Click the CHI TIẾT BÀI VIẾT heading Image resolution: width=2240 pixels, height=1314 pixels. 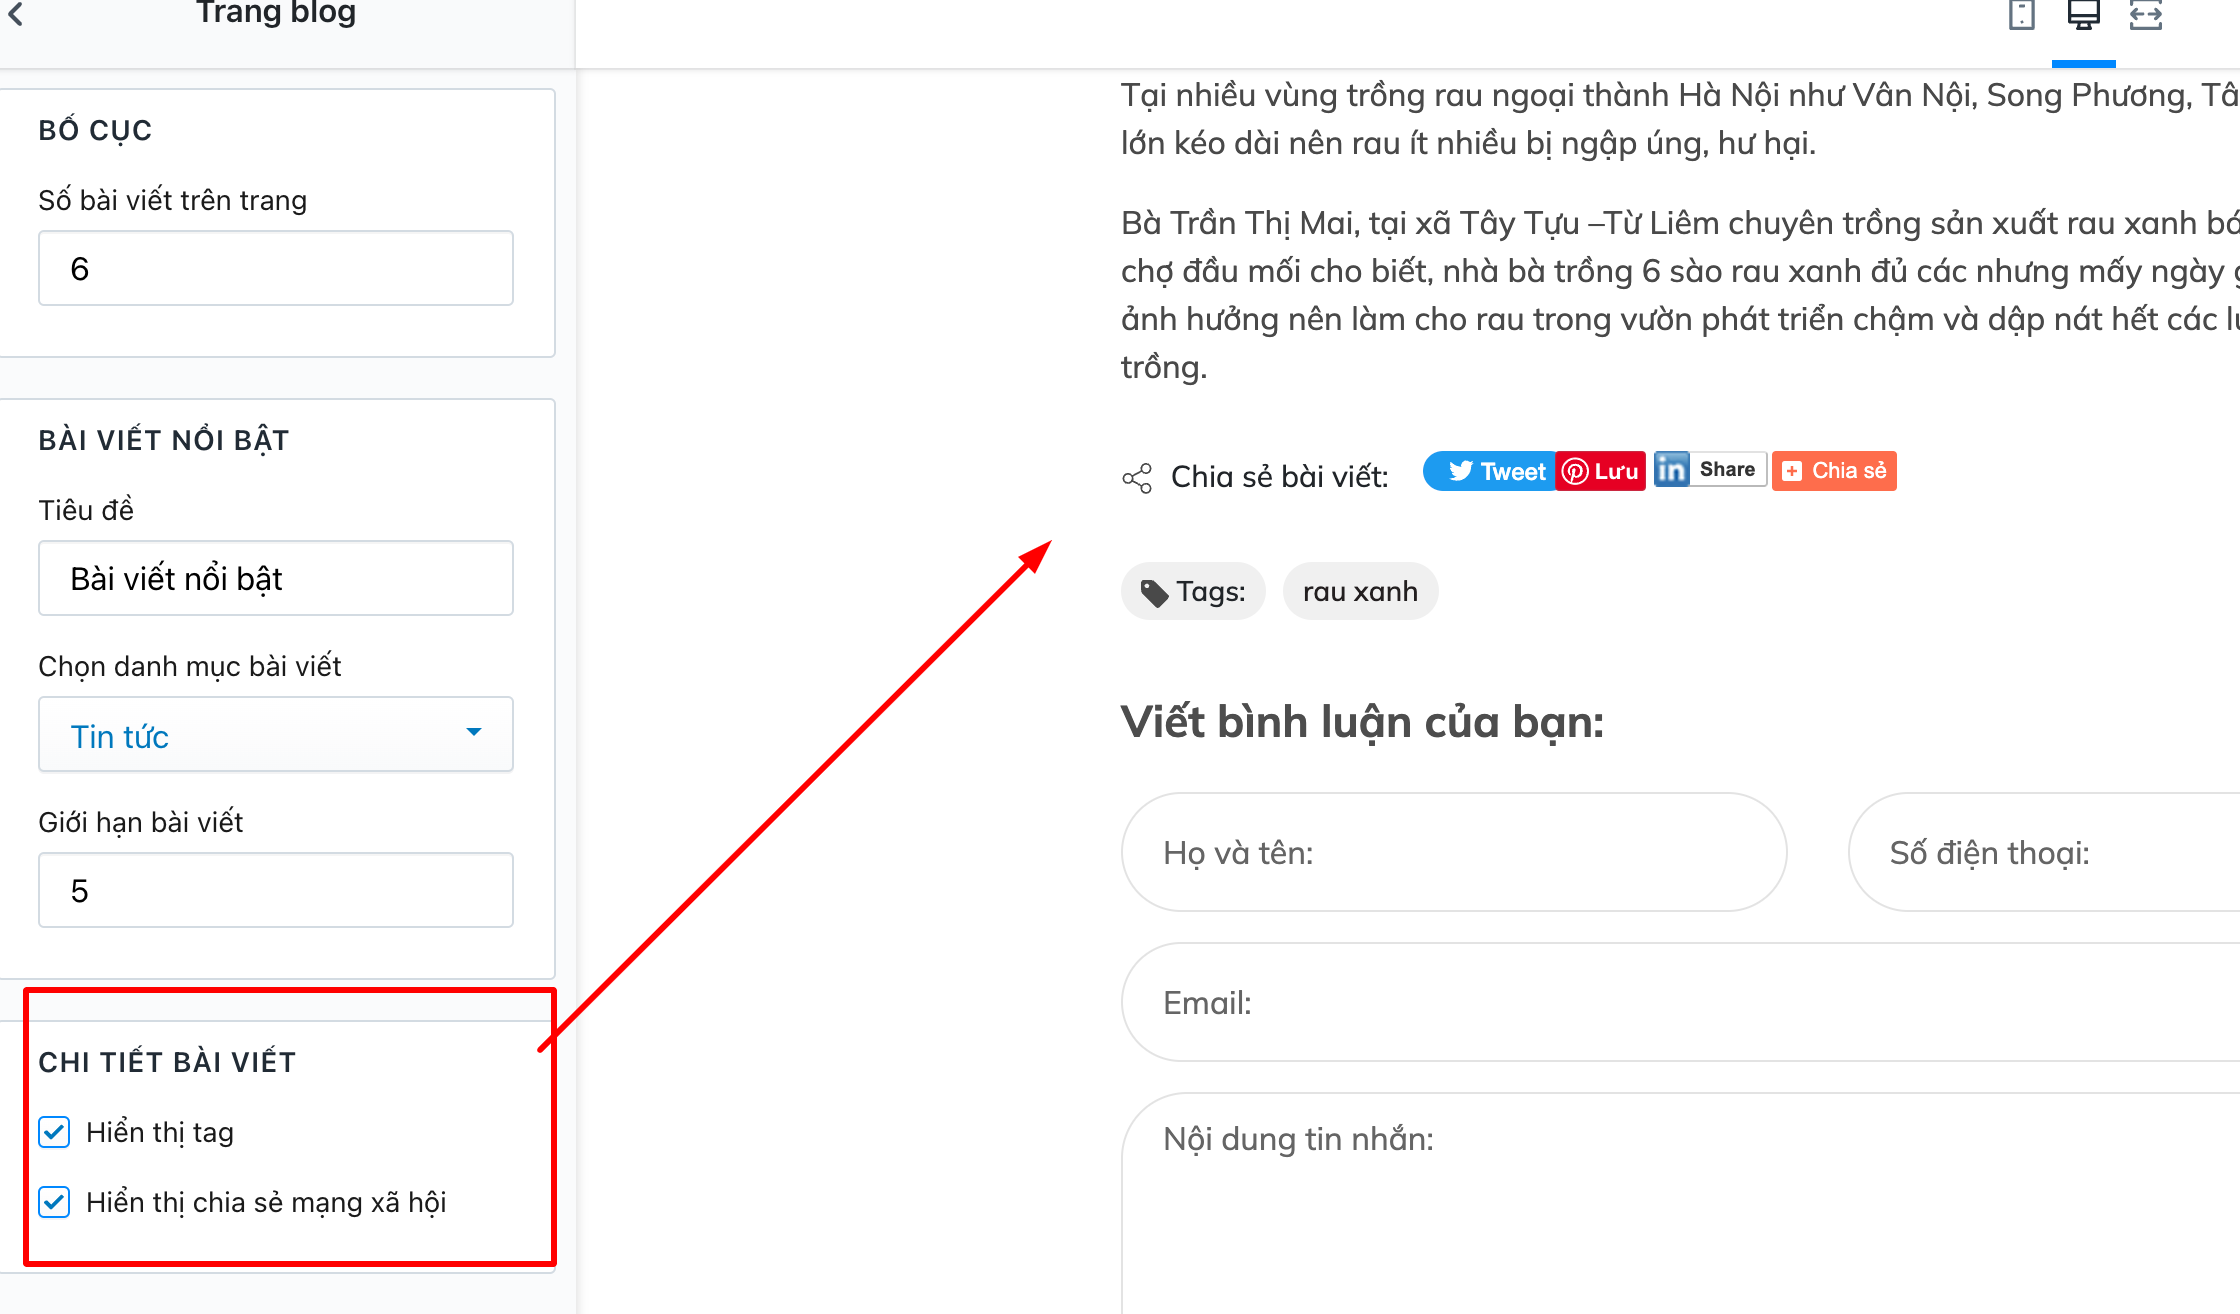coord(167,1062)
